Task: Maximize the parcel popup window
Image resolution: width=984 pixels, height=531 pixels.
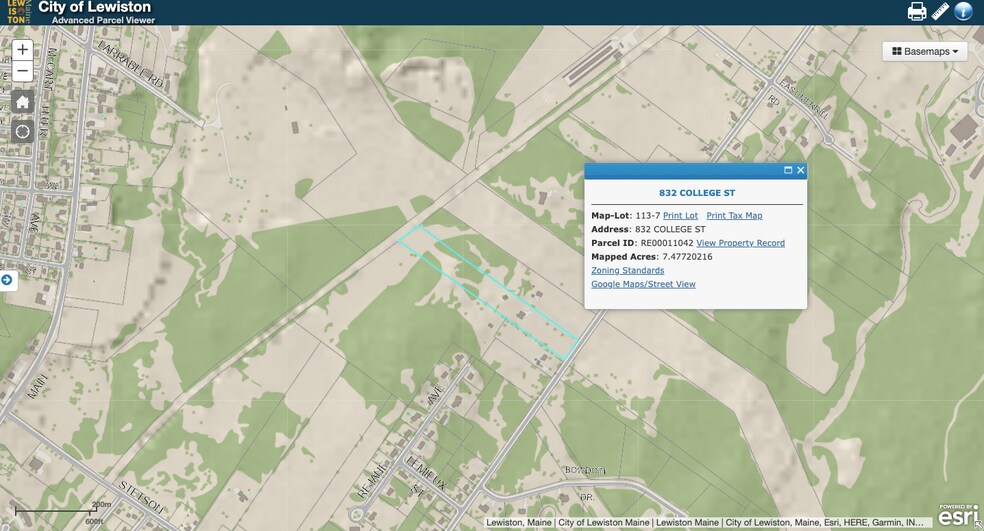Action: point(788,170)
